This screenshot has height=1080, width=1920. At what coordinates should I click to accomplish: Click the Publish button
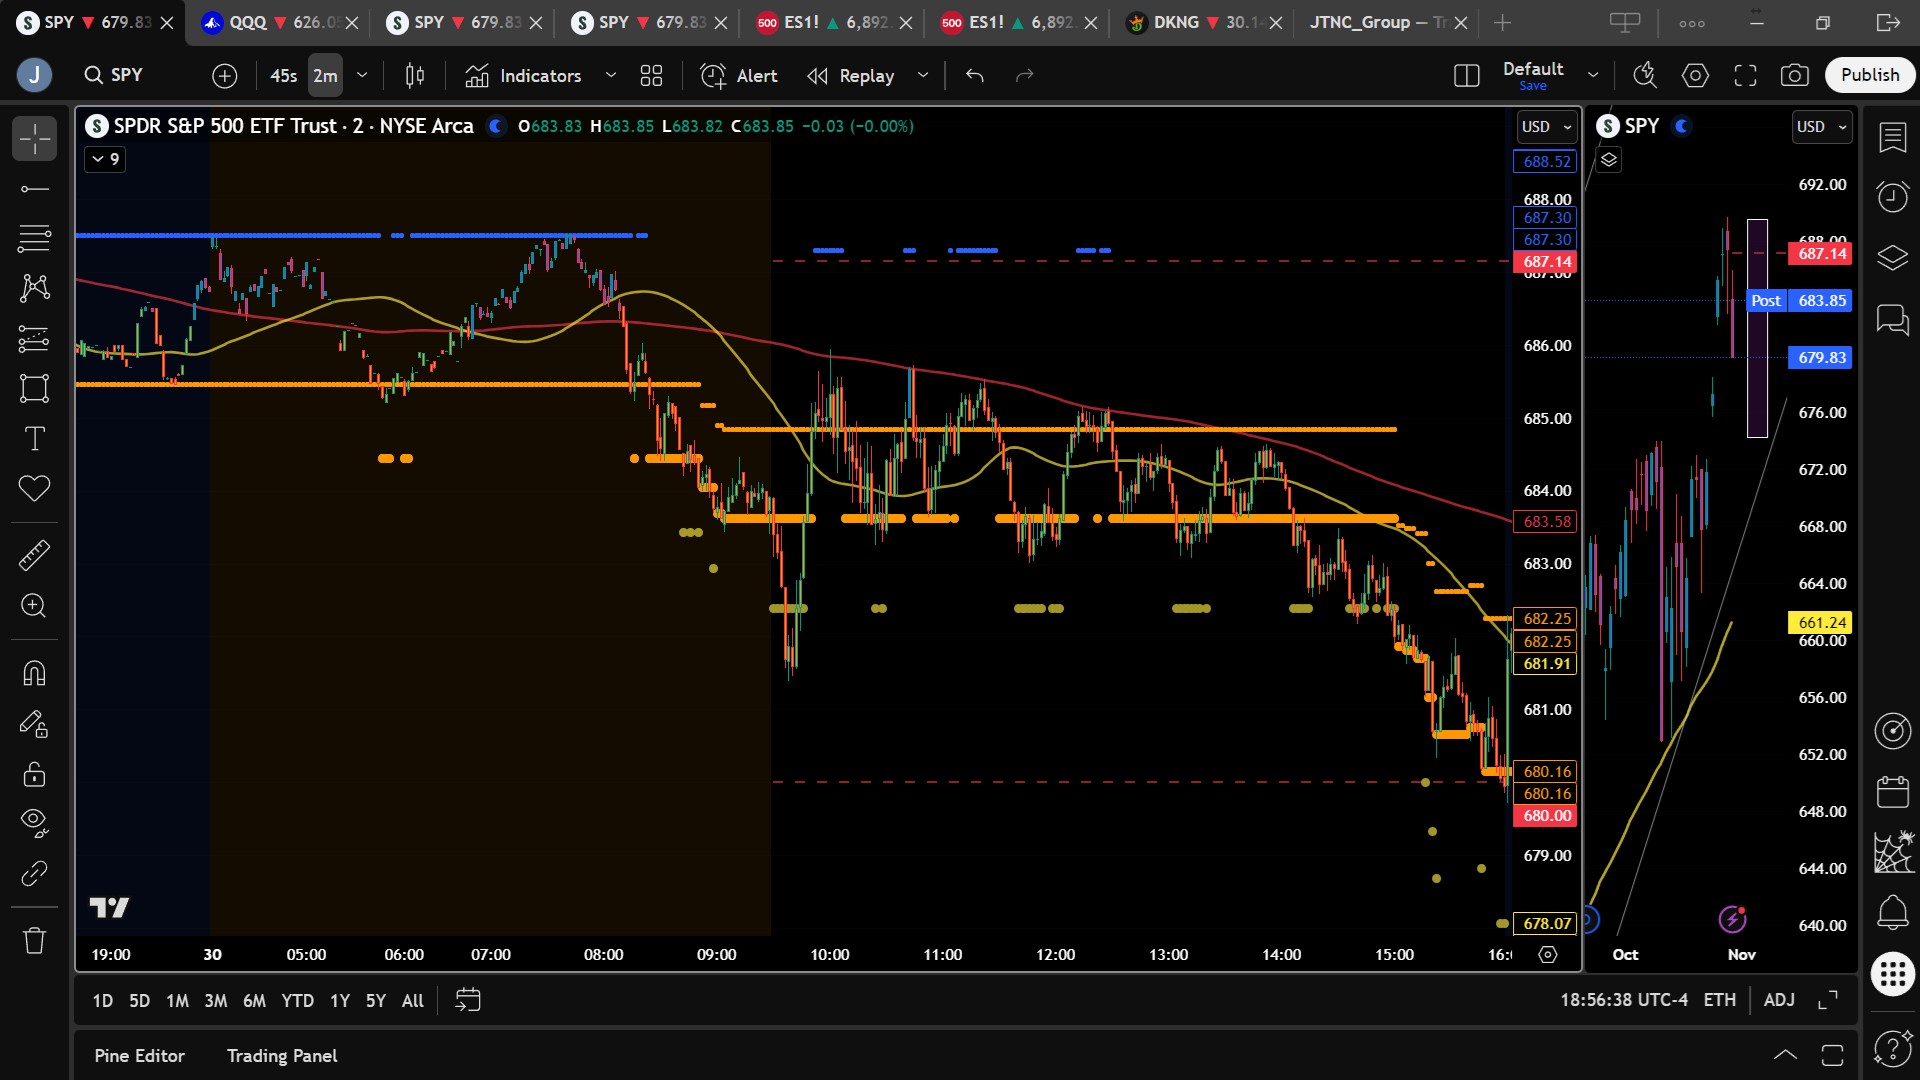[1869, 75]
